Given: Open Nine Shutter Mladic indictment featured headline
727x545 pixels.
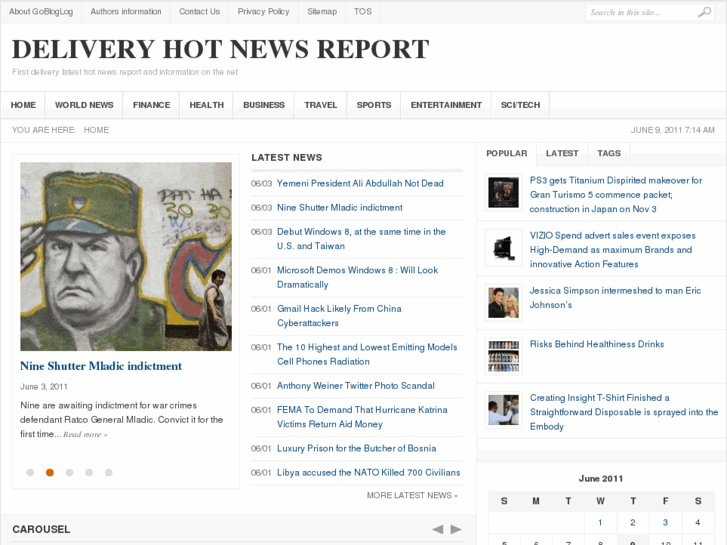Looking at the screenshot, I should [101, 366].
